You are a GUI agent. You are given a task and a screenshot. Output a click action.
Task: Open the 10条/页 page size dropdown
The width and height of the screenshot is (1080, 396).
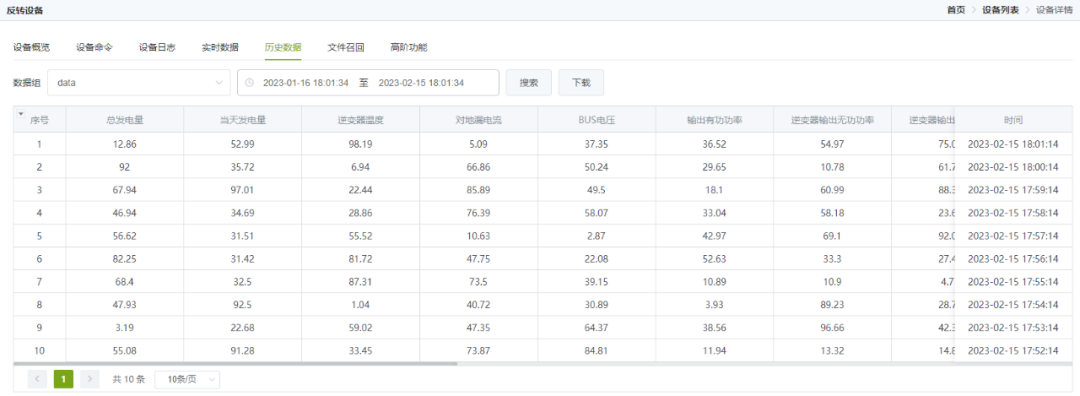pos(187,379)
